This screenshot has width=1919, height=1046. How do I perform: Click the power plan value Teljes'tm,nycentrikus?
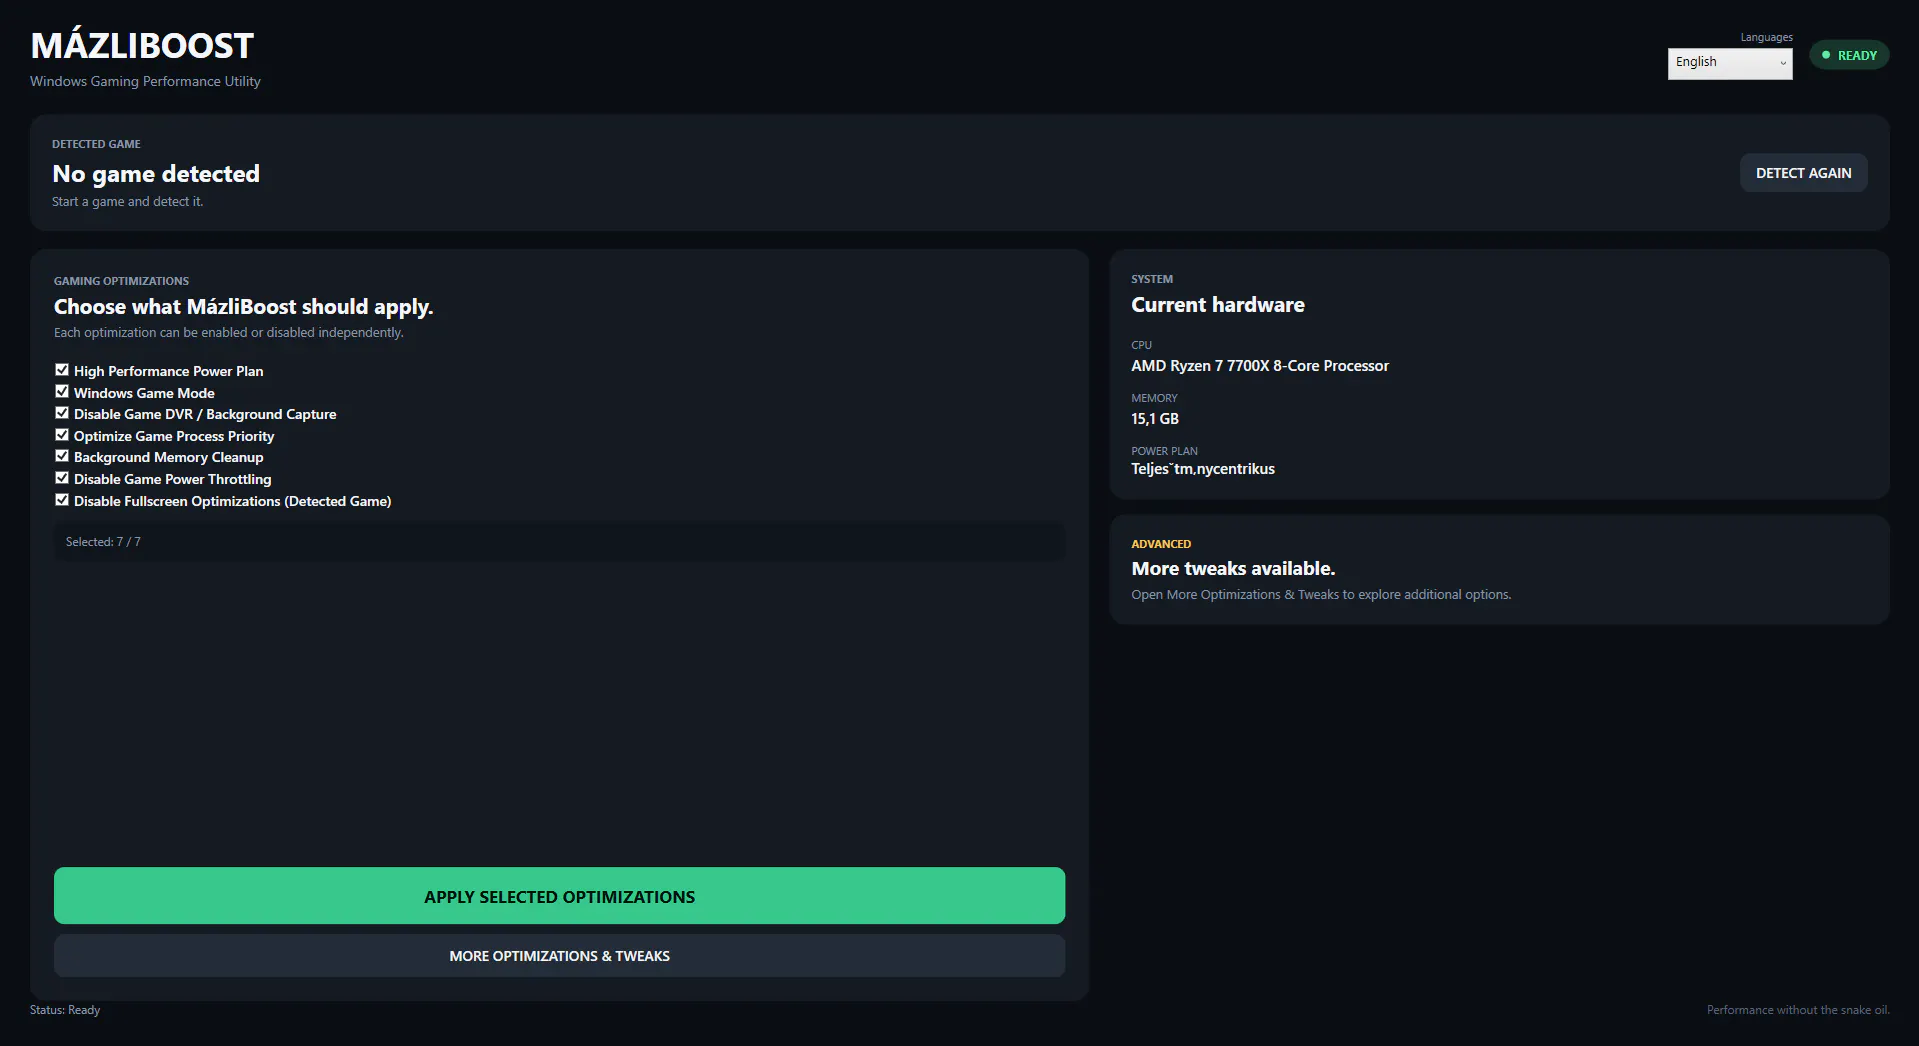(1203, 469)
